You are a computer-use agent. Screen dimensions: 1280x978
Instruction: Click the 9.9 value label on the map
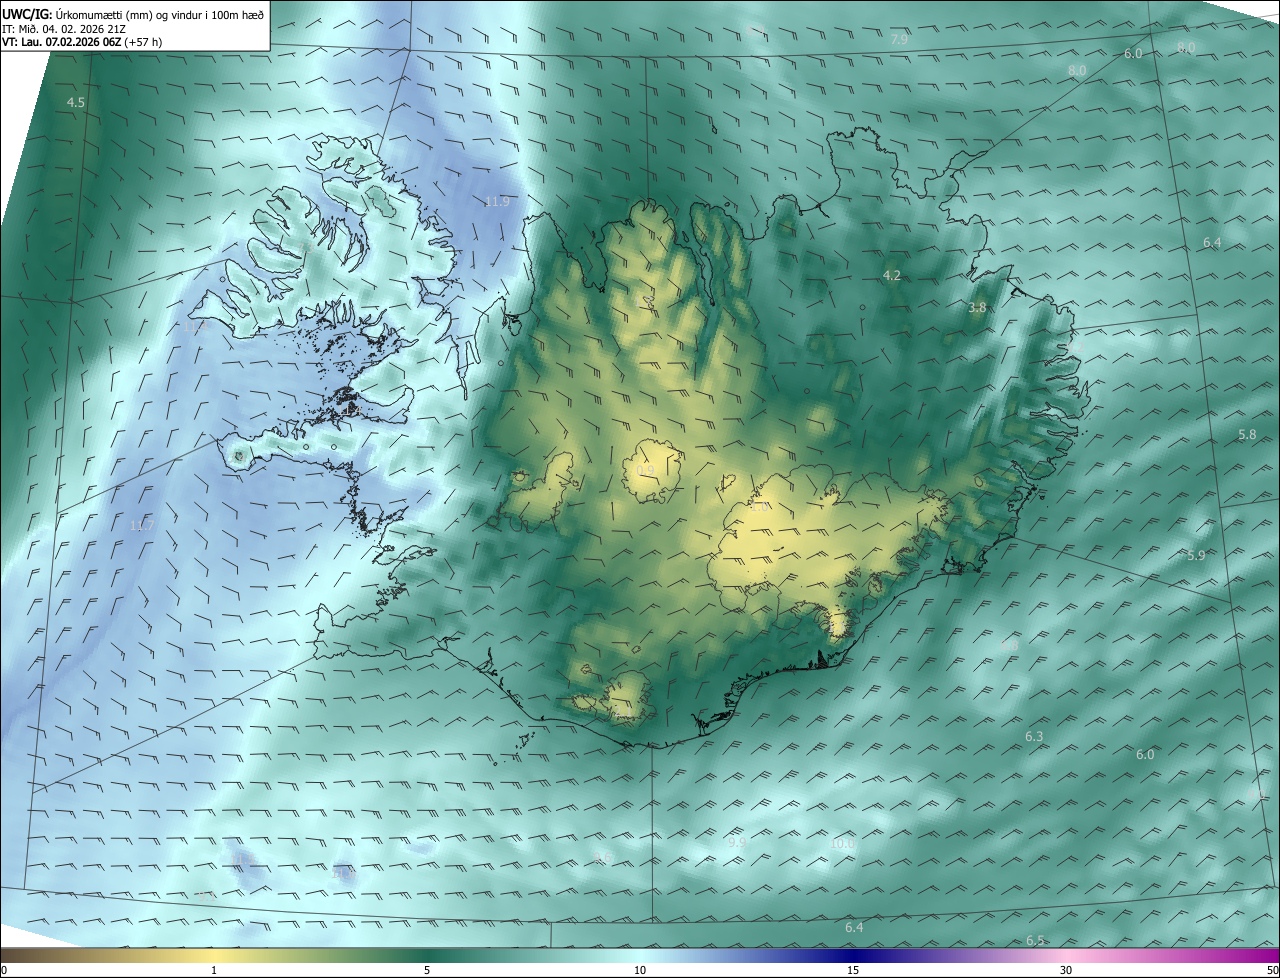tap(737, 843)
